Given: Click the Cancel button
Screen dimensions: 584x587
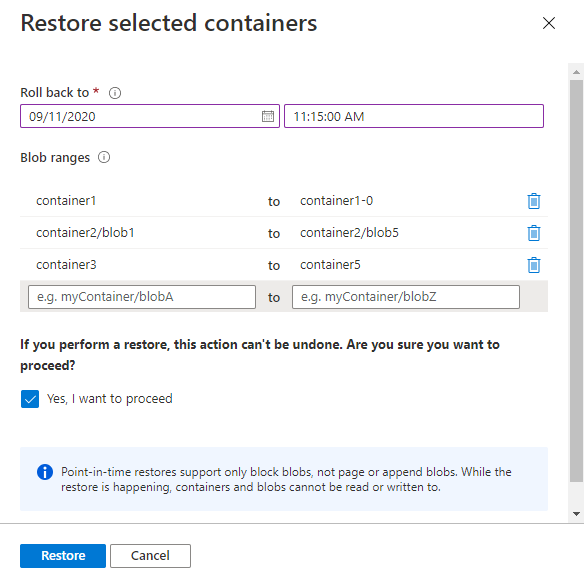Looking at the screenshot, I should coord(150,556).
